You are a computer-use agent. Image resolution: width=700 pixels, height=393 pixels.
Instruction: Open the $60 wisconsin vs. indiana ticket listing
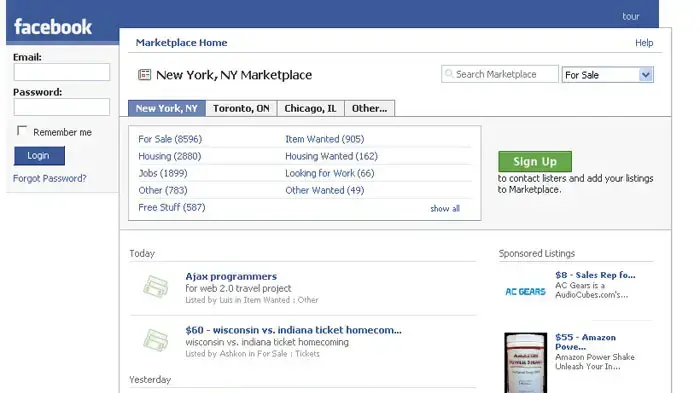pos(293,330)
